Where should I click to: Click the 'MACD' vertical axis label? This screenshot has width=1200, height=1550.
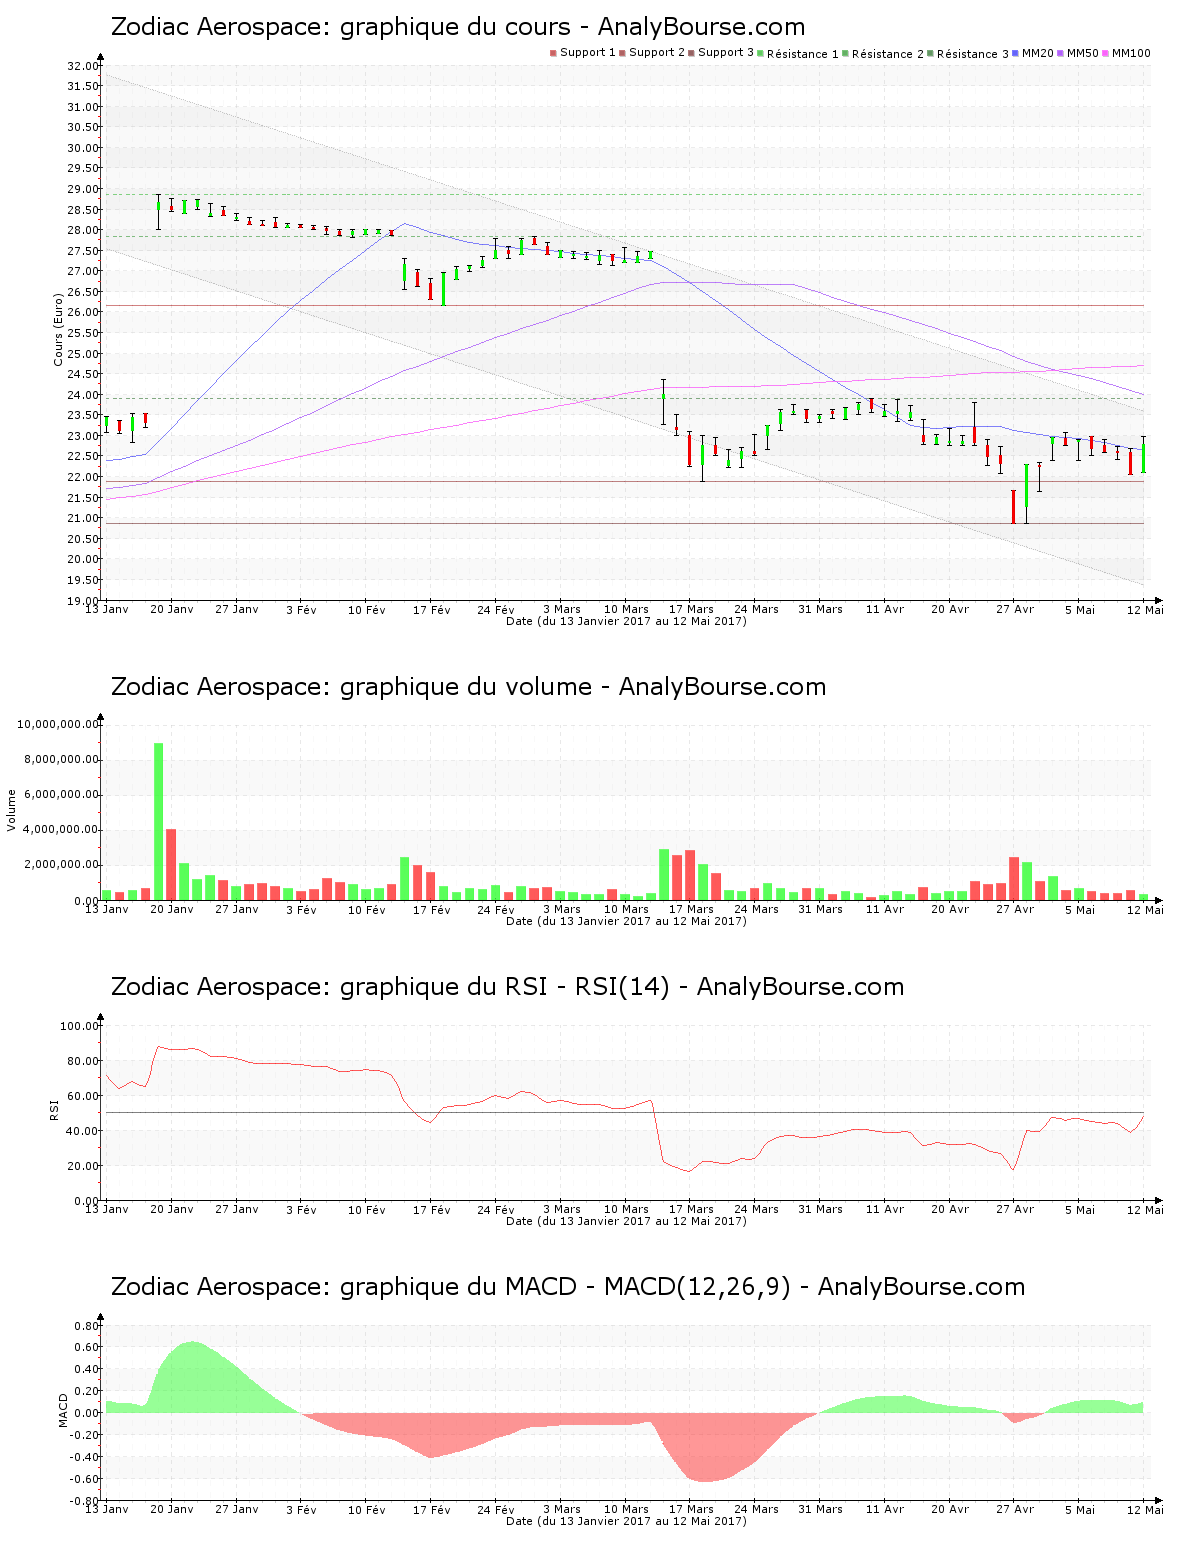[63, 1410]
